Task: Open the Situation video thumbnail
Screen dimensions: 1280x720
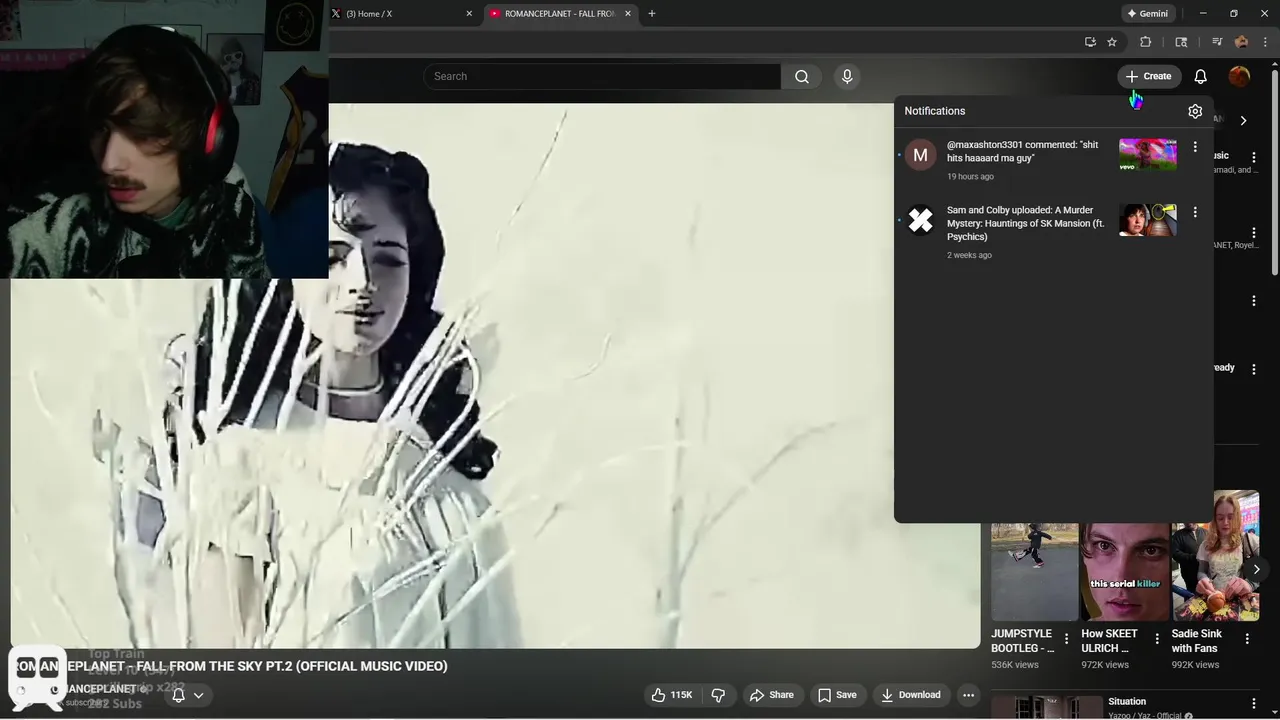Action: coord(1047,707)
